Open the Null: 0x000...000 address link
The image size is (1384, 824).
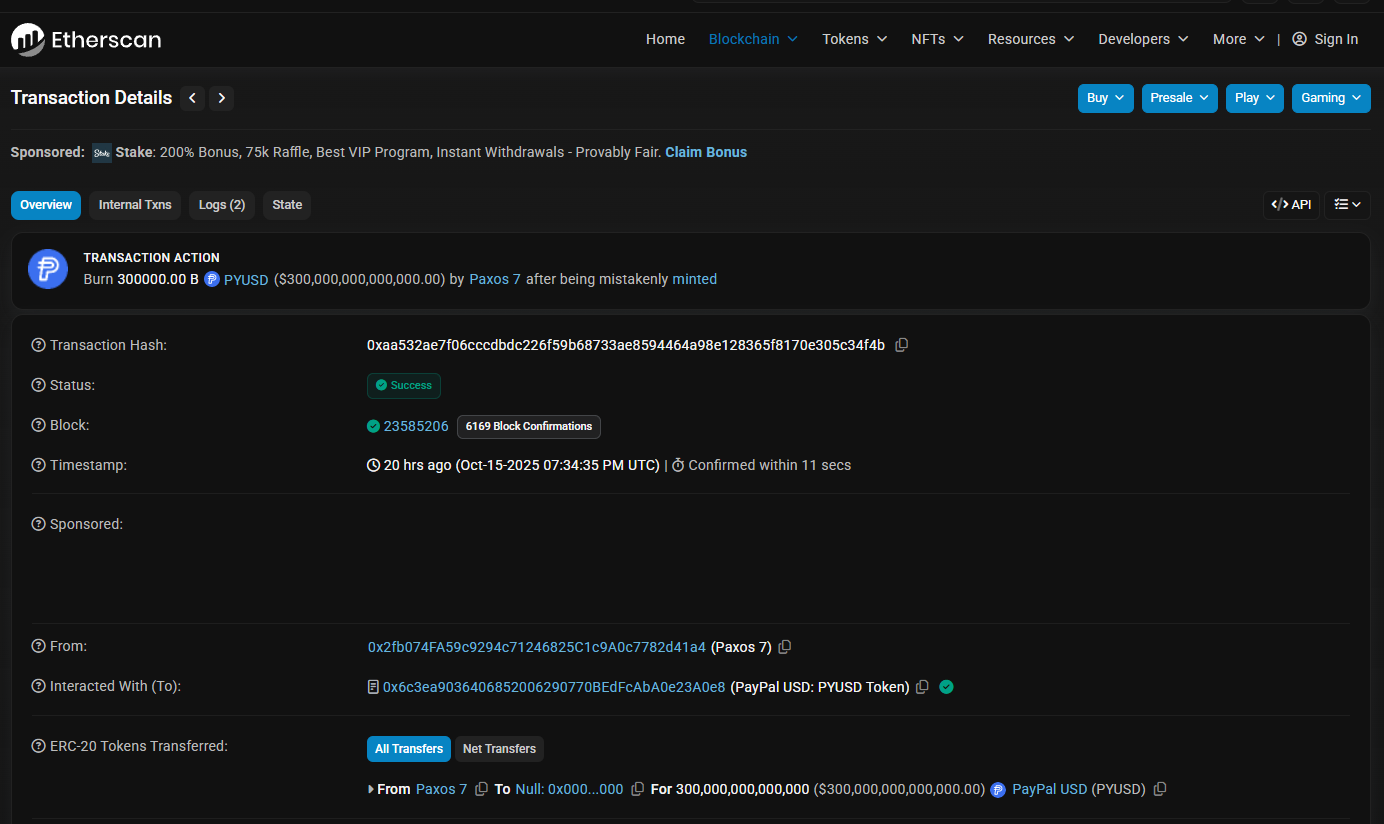569,789
